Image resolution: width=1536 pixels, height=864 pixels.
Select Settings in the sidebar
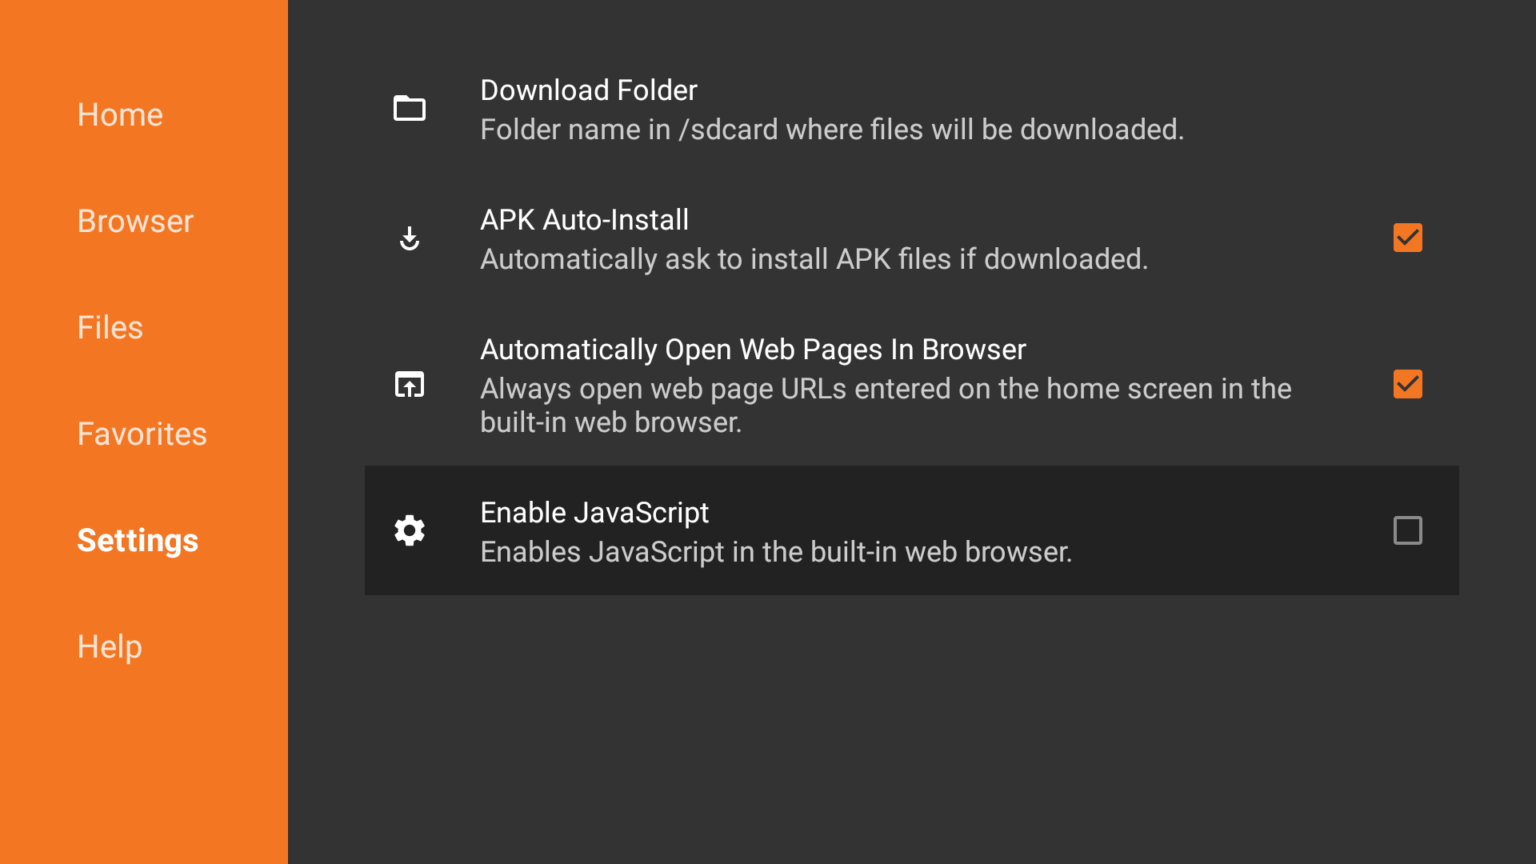pyautogui.click(x=138, y=540)
